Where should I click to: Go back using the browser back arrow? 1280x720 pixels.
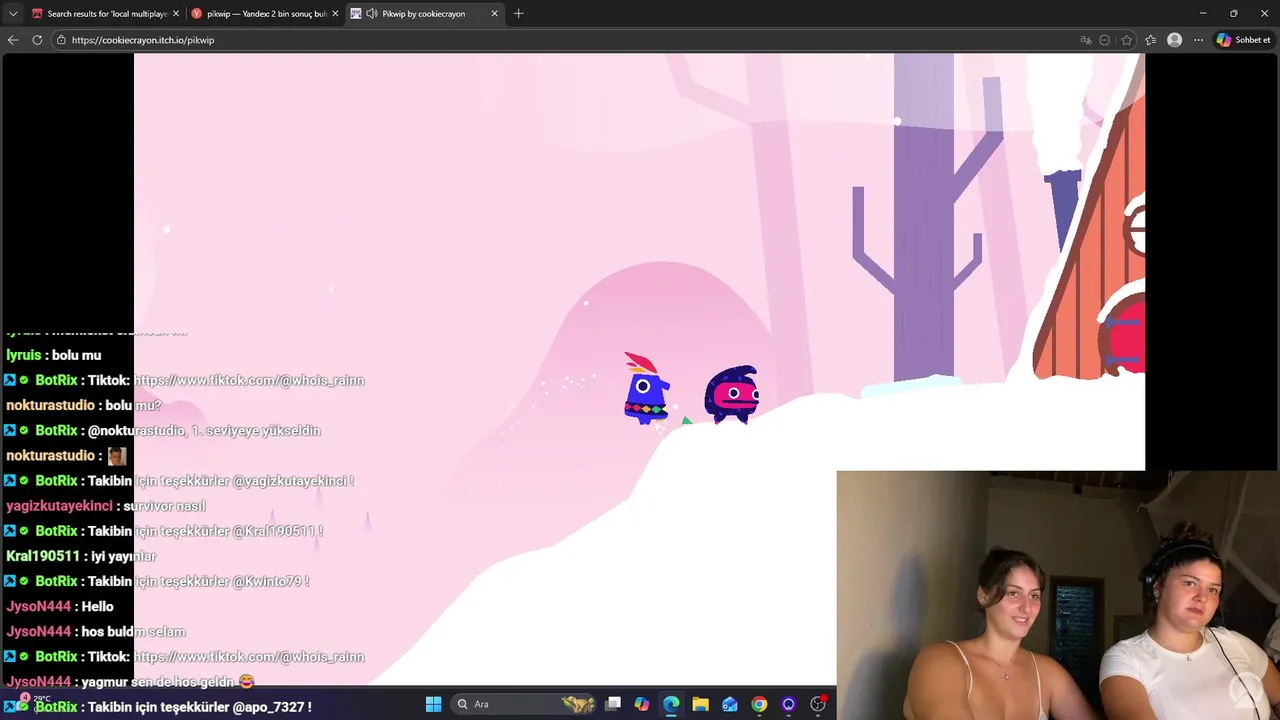(13, 40)
